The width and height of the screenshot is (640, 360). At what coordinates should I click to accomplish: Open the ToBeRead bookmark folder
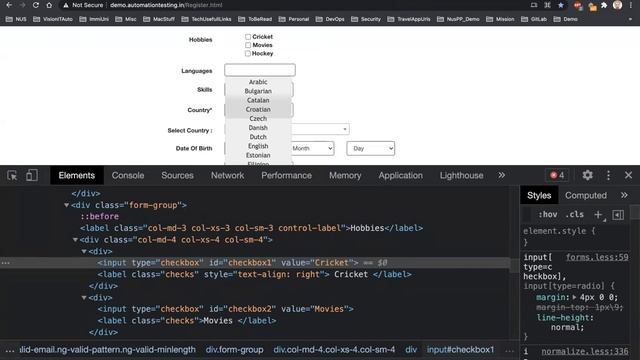pos(255,19)
